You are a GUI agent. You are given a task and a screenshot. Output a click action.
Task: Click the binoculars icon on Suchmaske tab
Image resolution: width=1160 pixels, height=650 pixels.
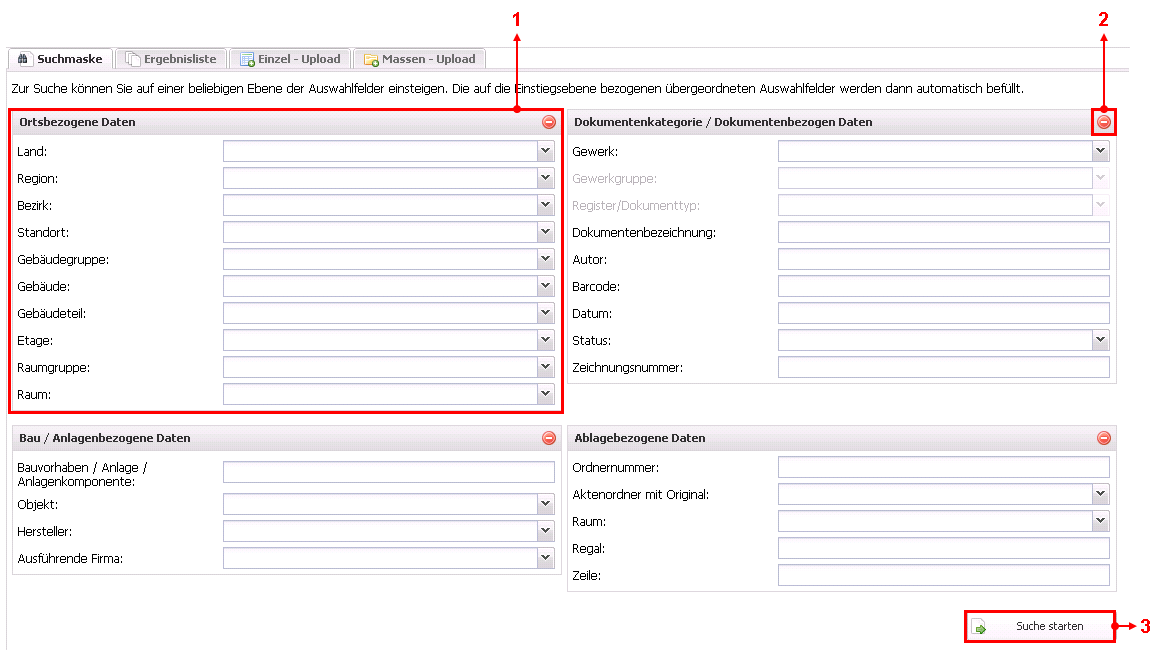coord(23,58)
